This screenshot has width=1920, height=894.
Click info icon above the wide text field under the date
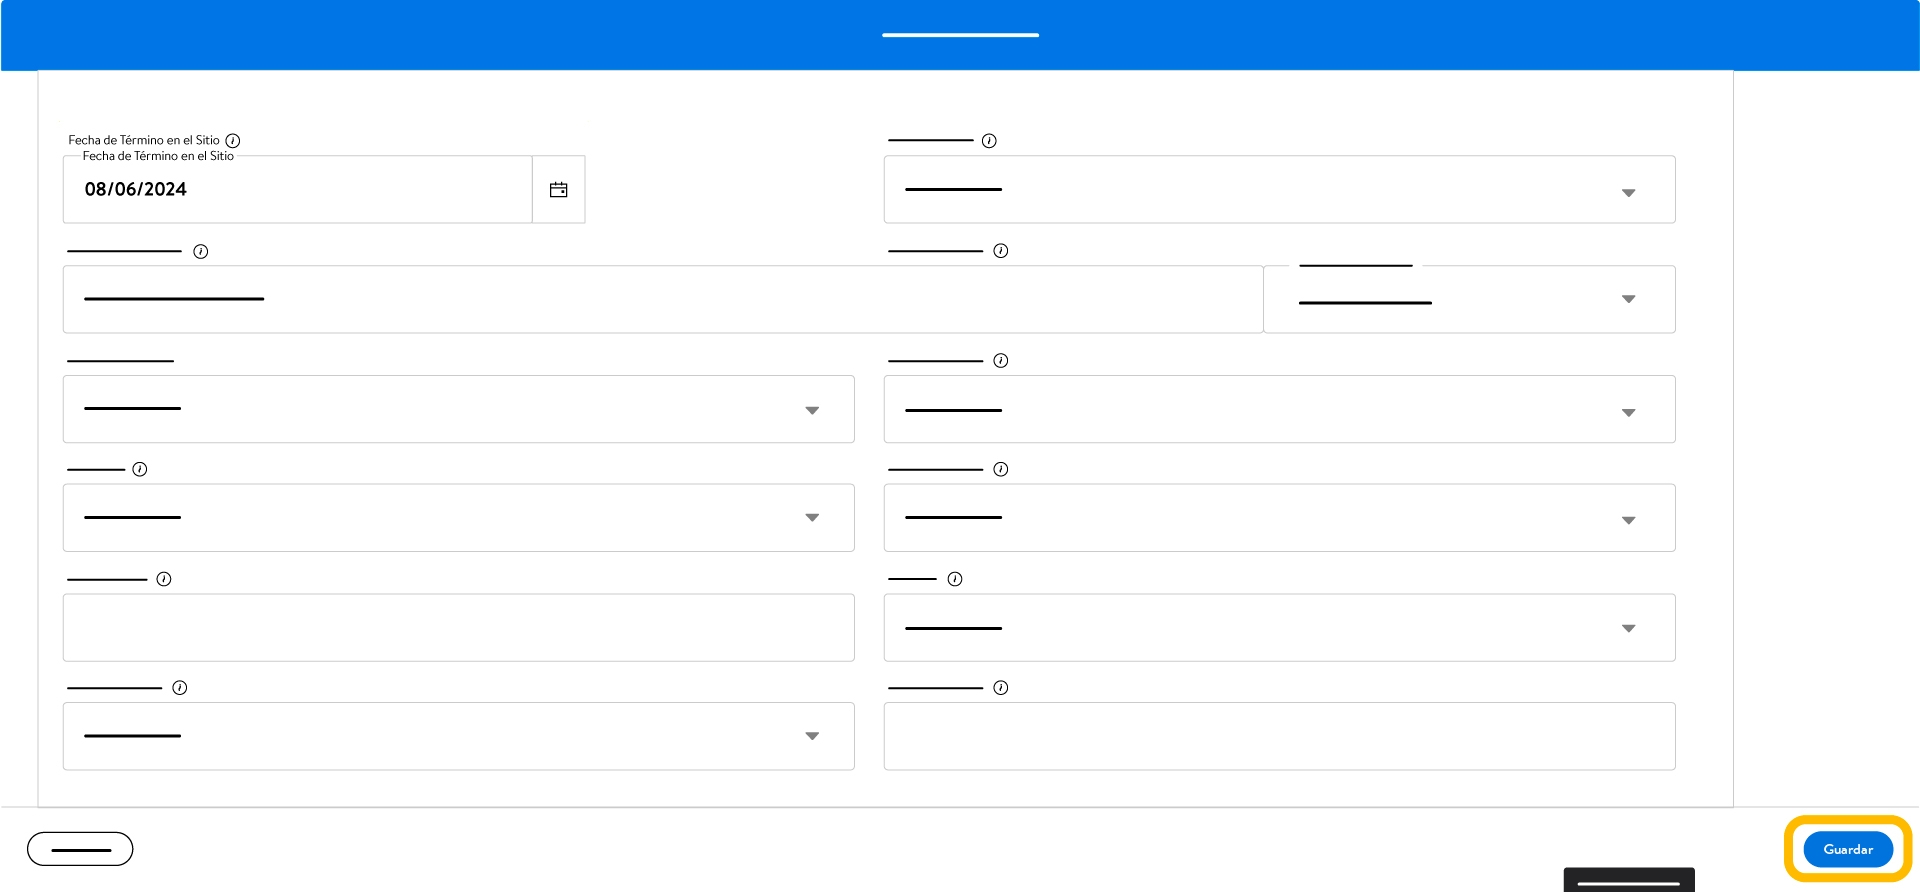pyautogui.click(x=200, y=252)
